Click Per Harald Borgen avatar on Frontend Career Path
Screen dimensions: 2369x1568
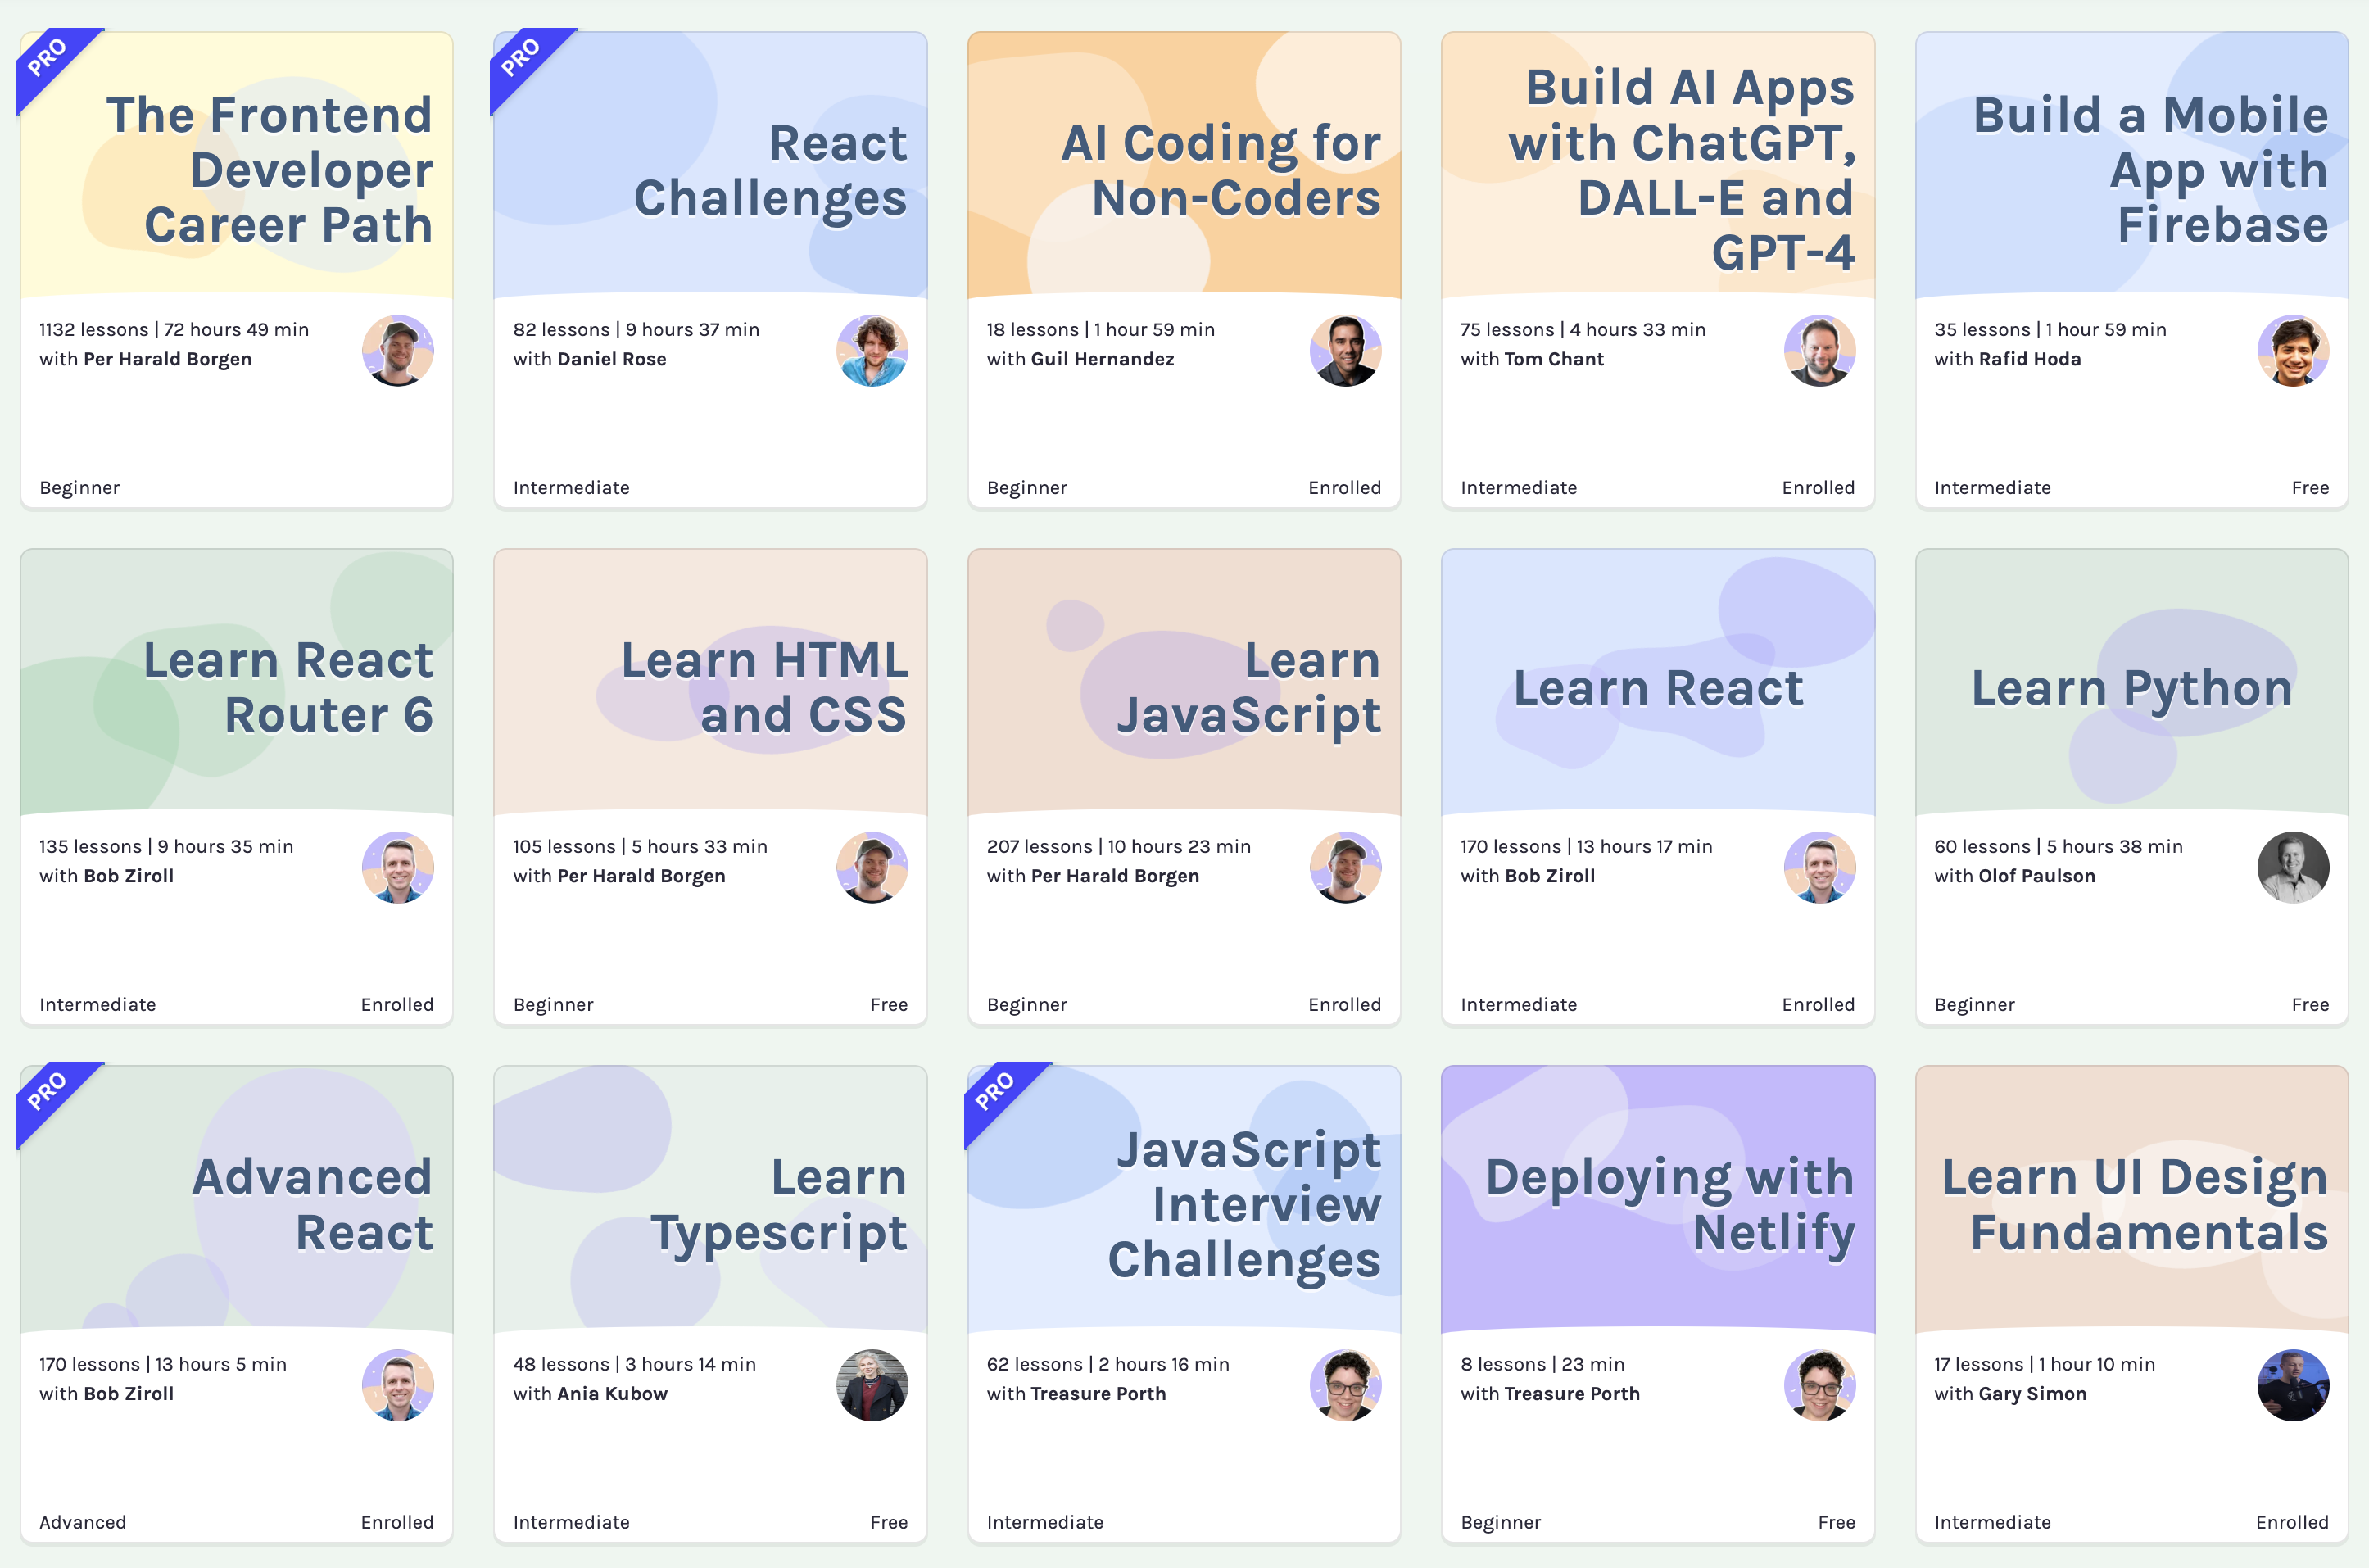(397, 351)
